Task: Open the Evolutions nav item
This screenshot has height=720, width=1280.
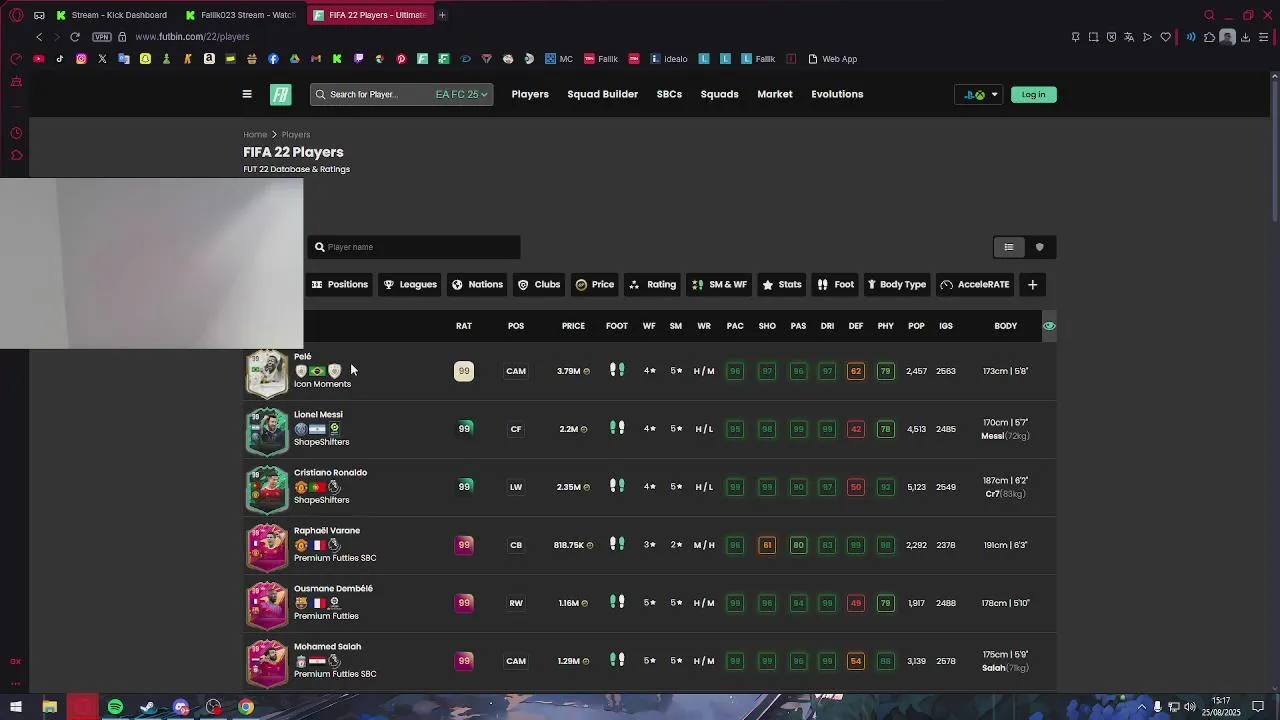Action: [837, 94]
